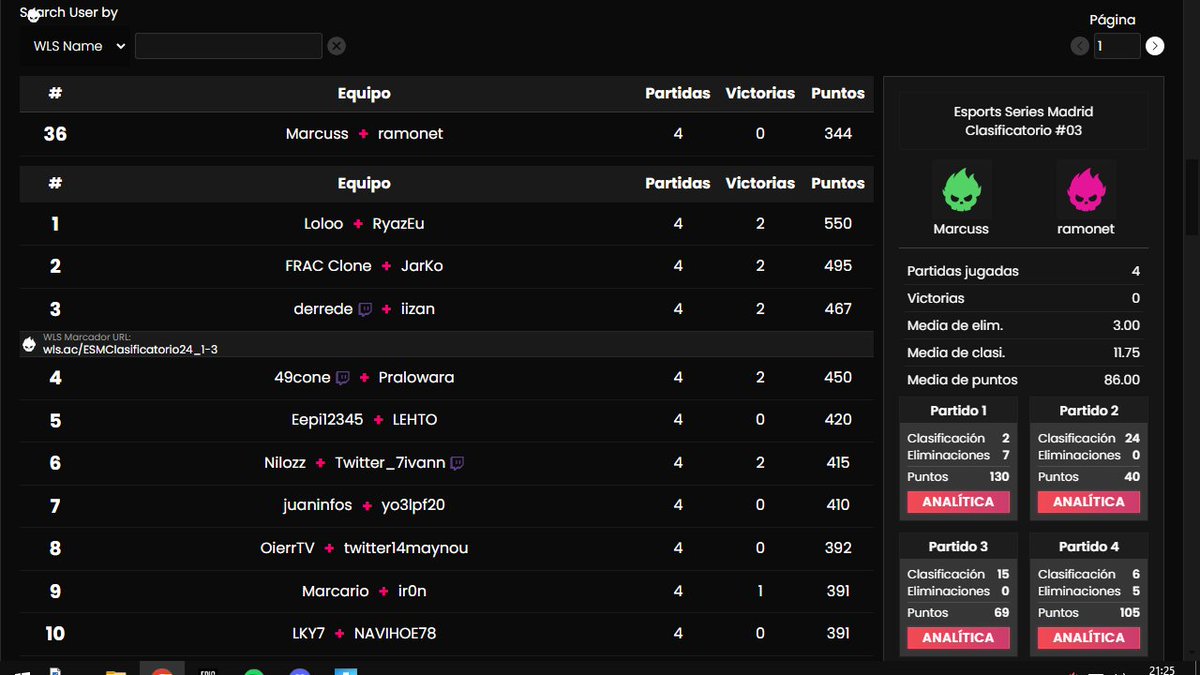Click ramonet pink skull avatar
Viewport: 1200px width, 675px height.
click(x=1086, y=189)
